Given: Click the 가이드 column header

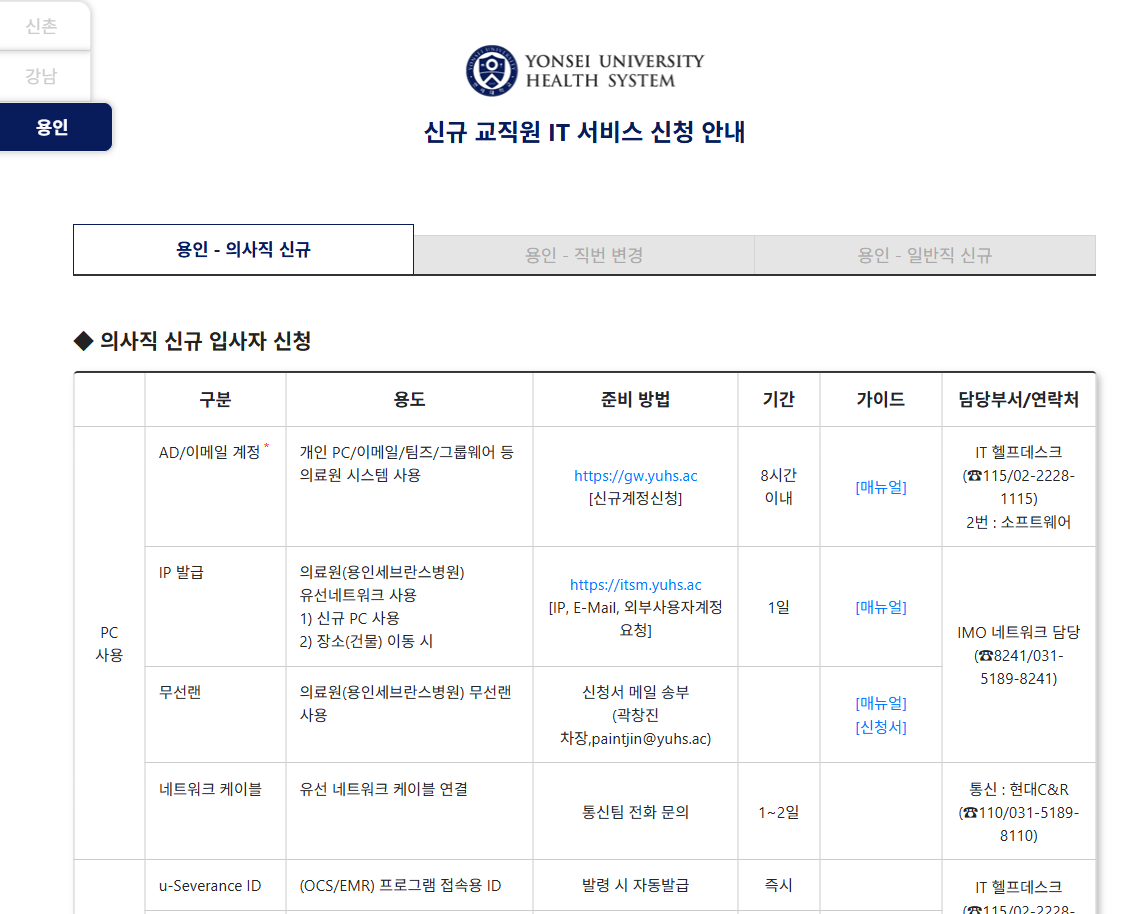Looking at the screenshot, I should click(881, 400).
